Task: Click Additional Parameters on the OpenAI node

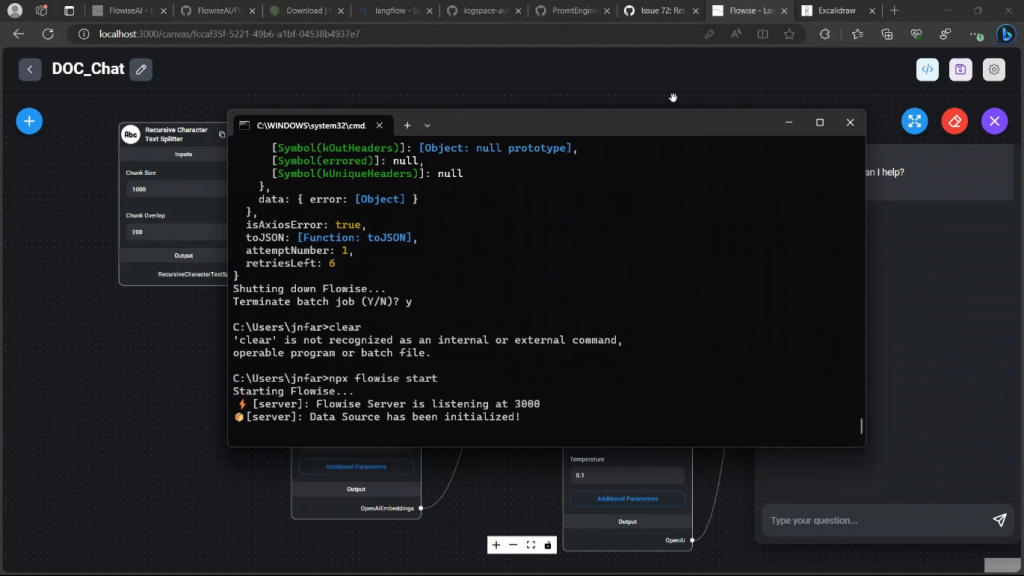Action: 627,498
